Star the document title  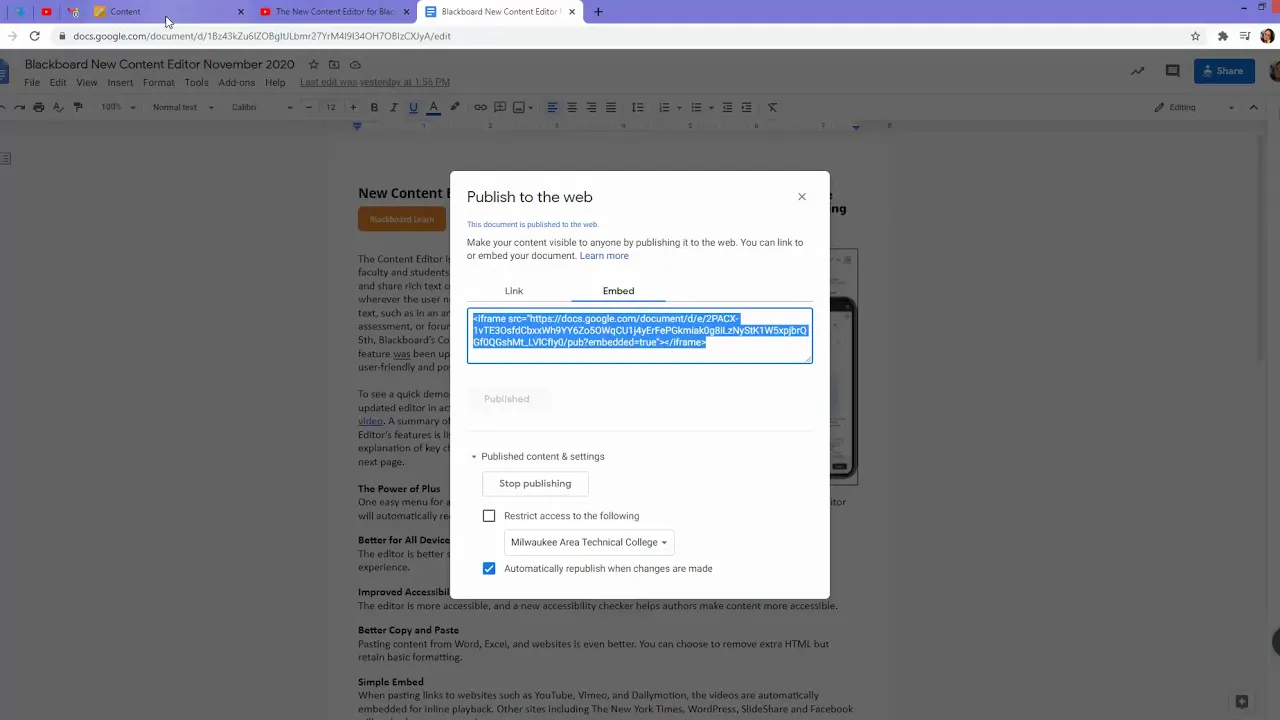pyautogui.click(x=313, y=65)
